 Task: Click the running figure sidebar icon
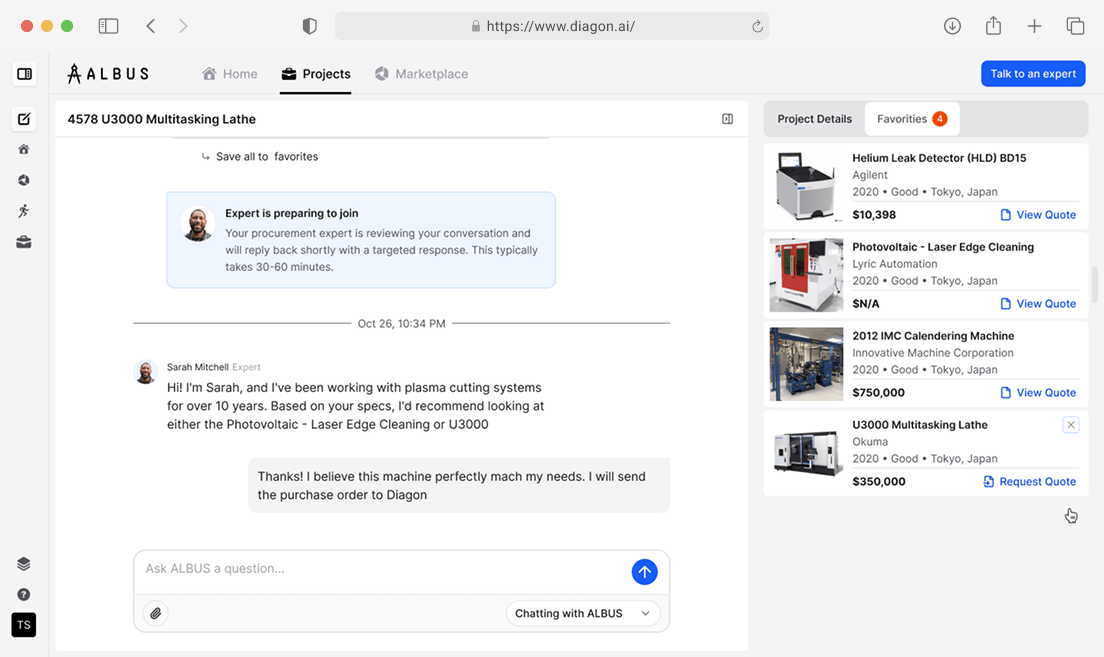pos(24,211)
